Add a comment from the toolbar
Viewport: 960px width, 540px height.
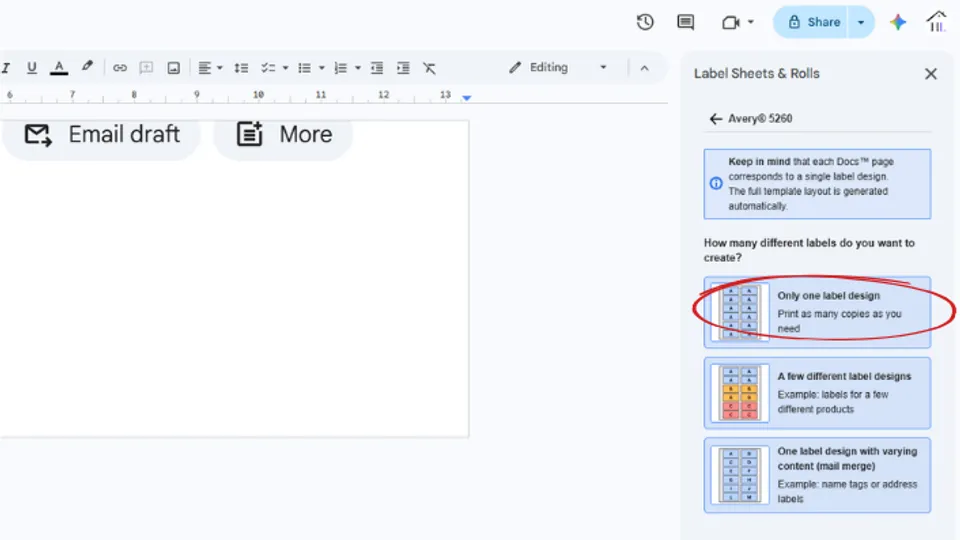click(x=146, y=67)
